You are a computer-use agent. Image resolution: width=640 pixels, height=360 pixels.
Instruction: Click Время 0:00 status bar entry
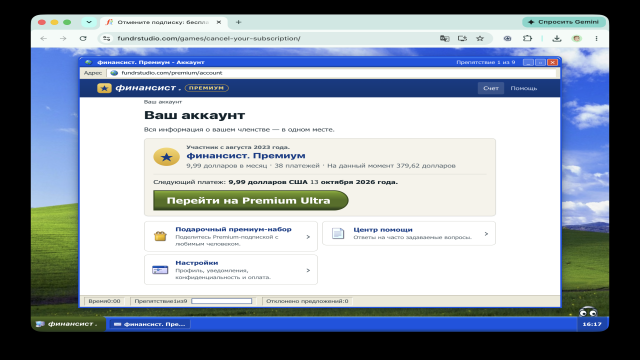[104, 301]
